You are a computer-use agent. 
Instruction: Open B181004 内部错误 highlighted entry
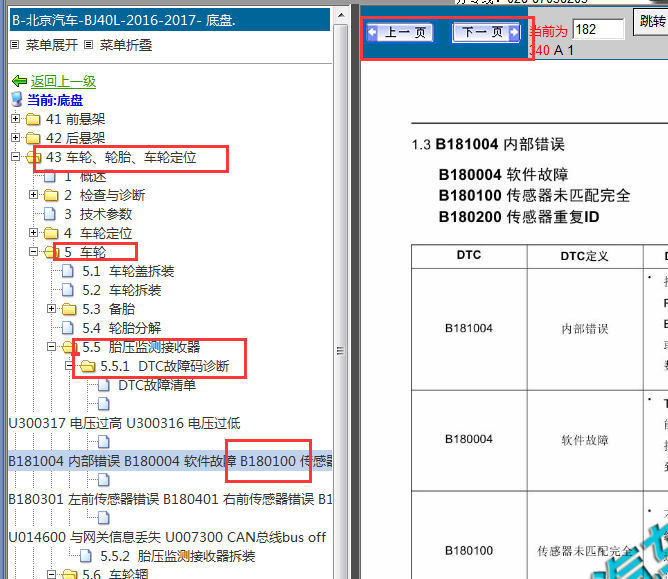point(170,461)
